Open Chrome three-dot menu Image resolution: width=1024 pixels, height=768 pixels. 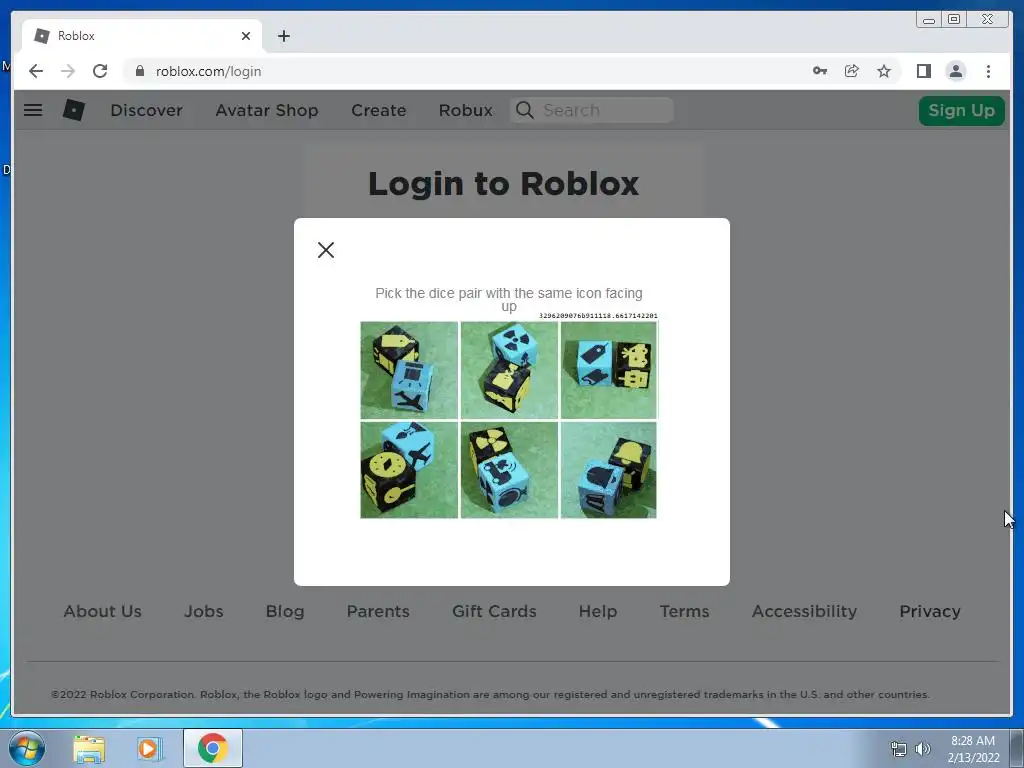(x=988, y=71)
